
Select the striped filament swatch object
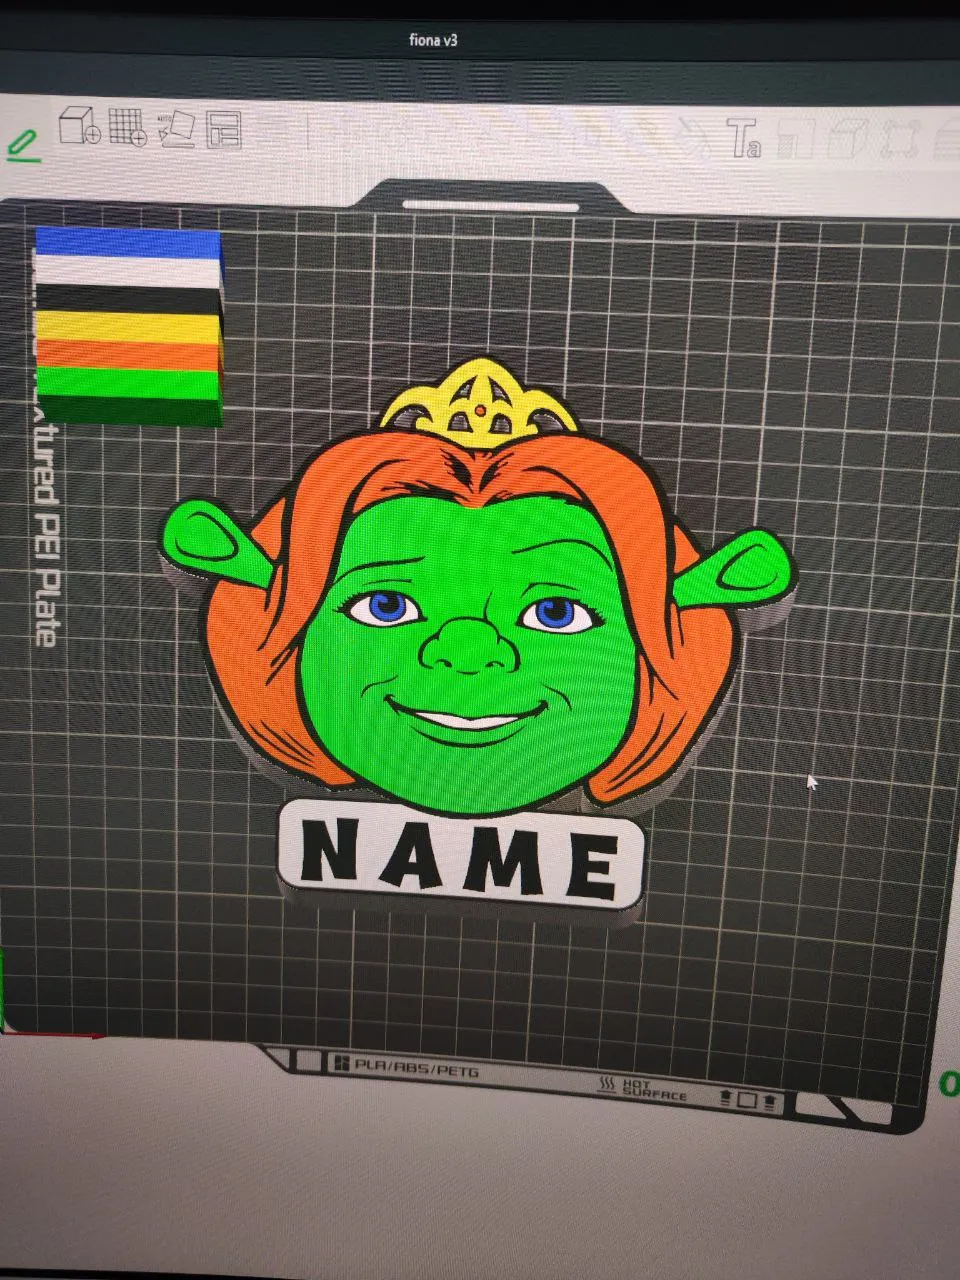click(x=128, y=325)
